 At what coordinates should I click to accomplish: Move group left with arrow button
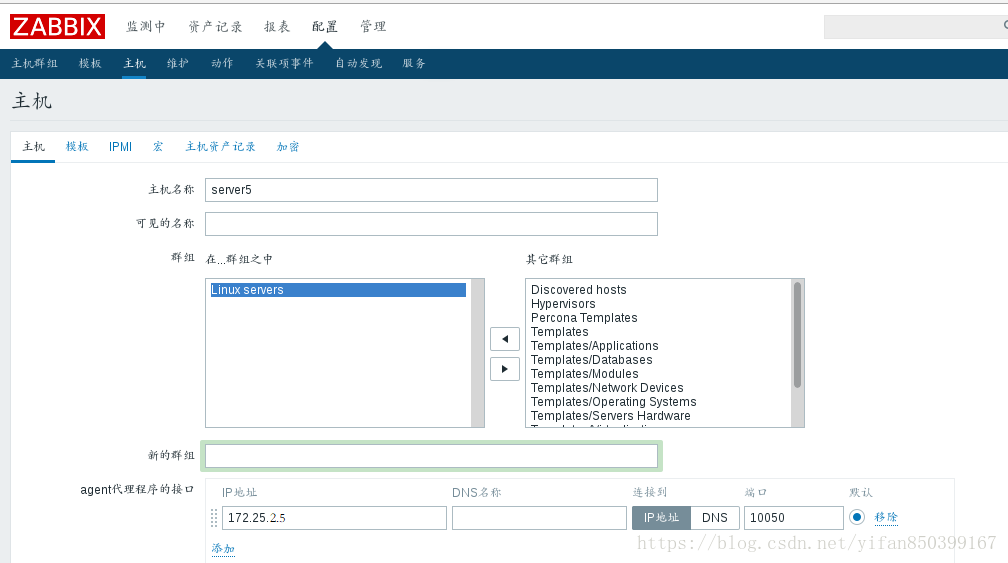(x=505, y=339)
